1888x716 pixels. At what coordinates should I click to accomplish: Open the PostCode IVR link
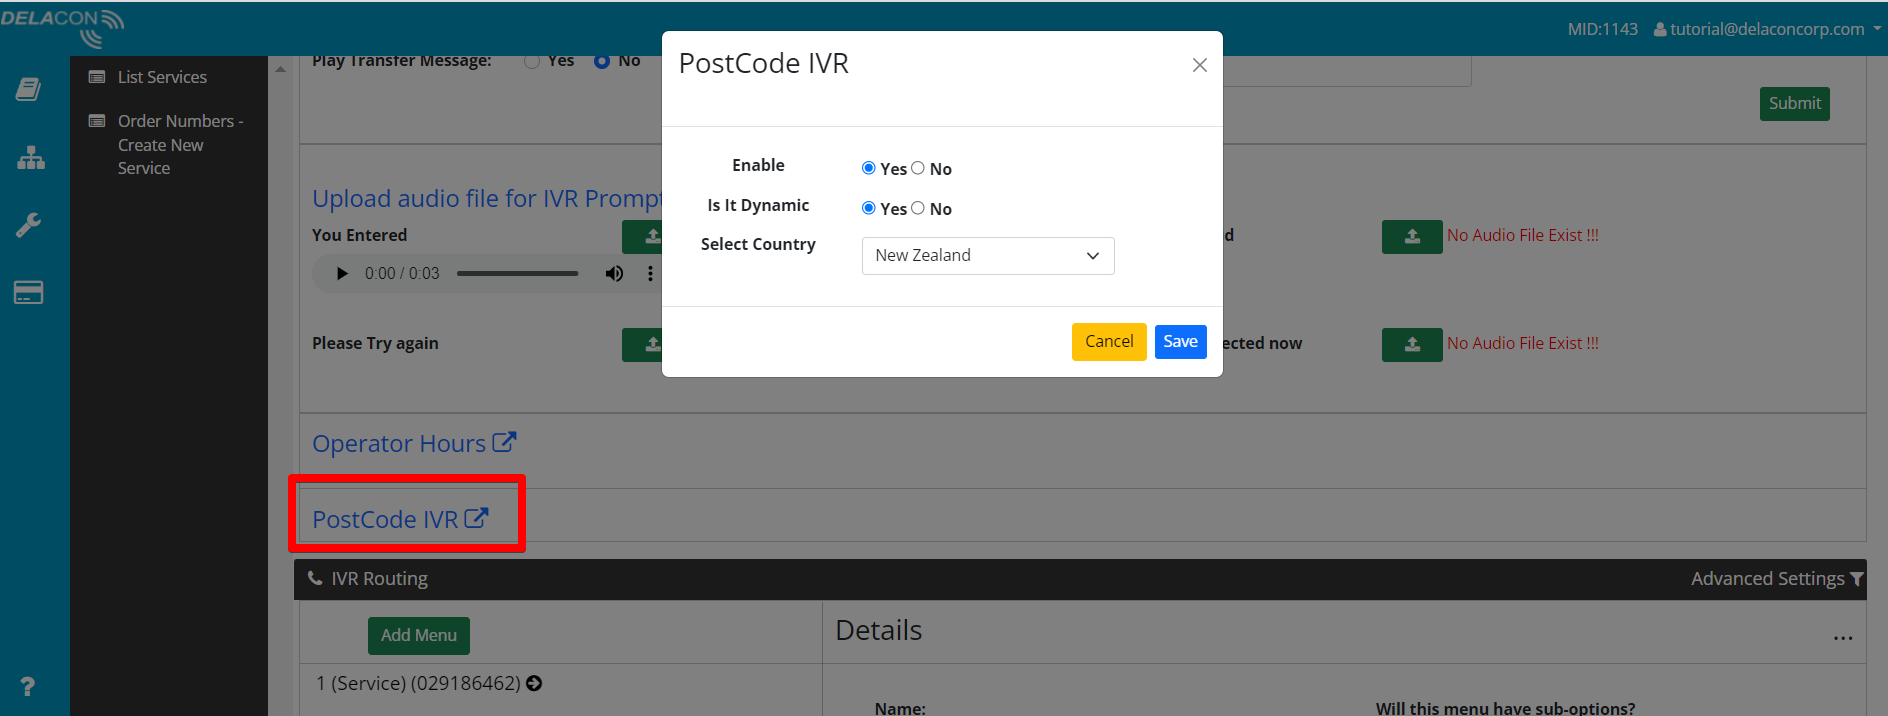385,519
